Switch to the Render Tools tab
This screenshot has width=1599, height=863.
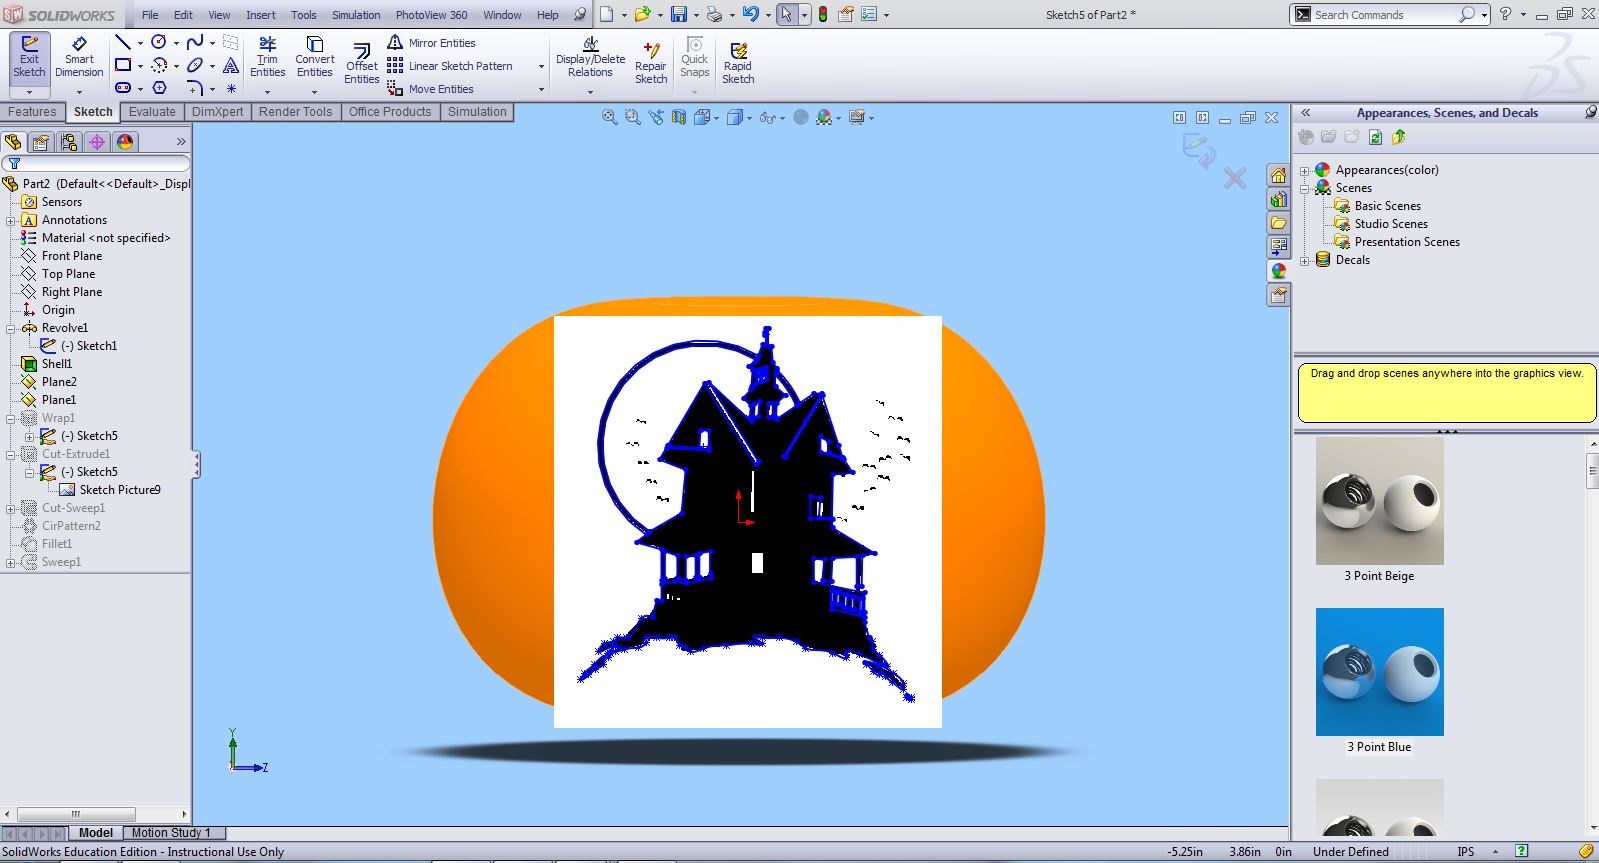pyautogui.click(x=295, y=112)
